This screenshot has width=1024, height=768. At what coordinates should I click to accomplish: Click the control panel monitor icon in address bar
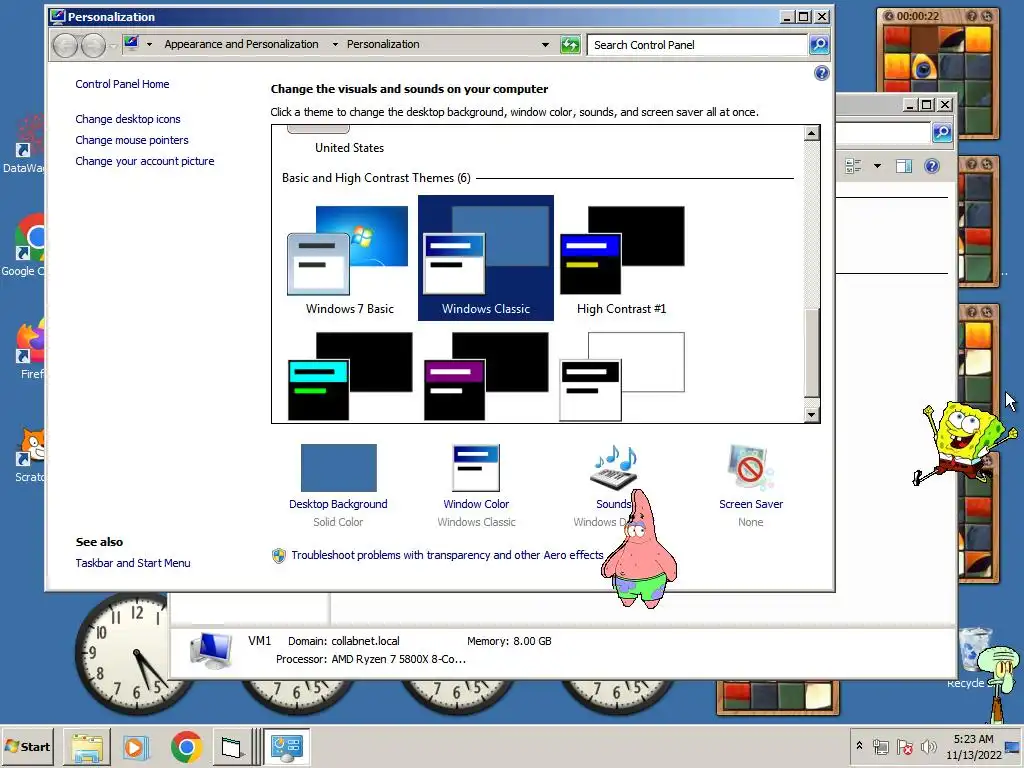131,44
